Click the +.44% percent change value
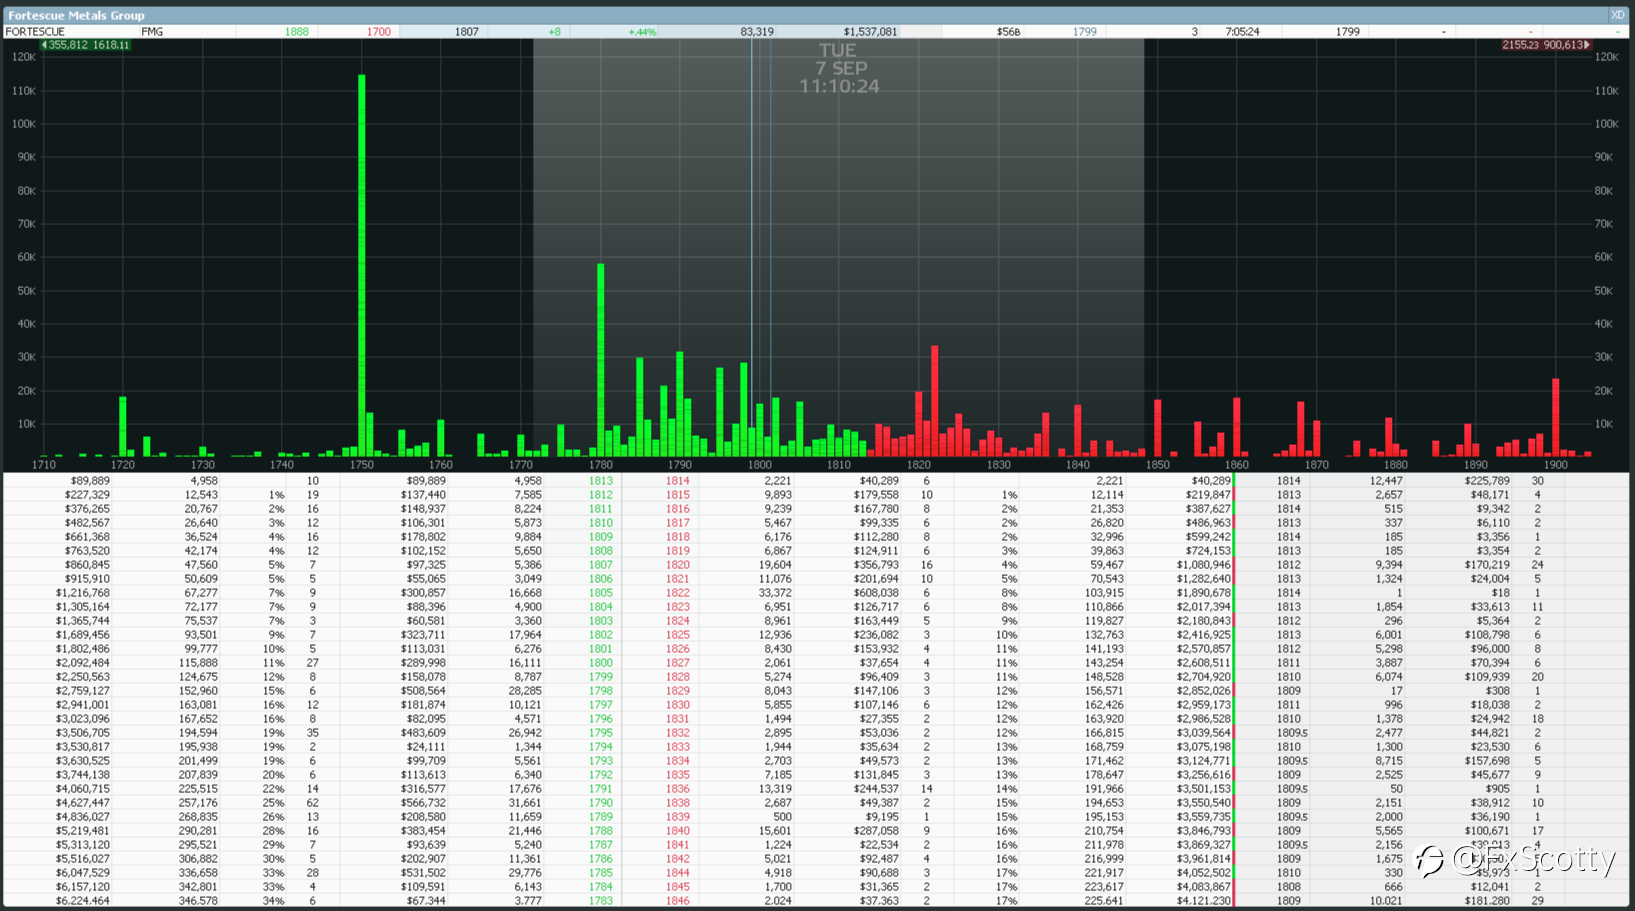Image resolution: width=1635 pixels, height=911 pixels. [642, 32]
